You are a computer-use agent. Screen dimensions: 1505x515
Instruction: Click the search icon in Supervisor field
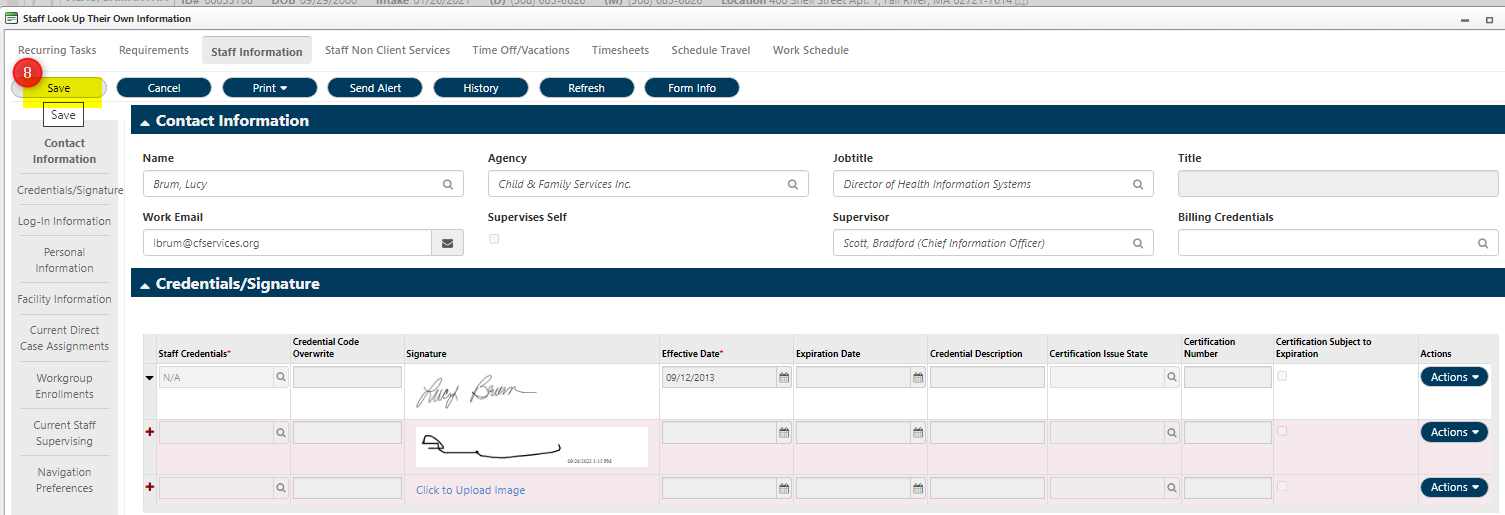(1138, 243)
